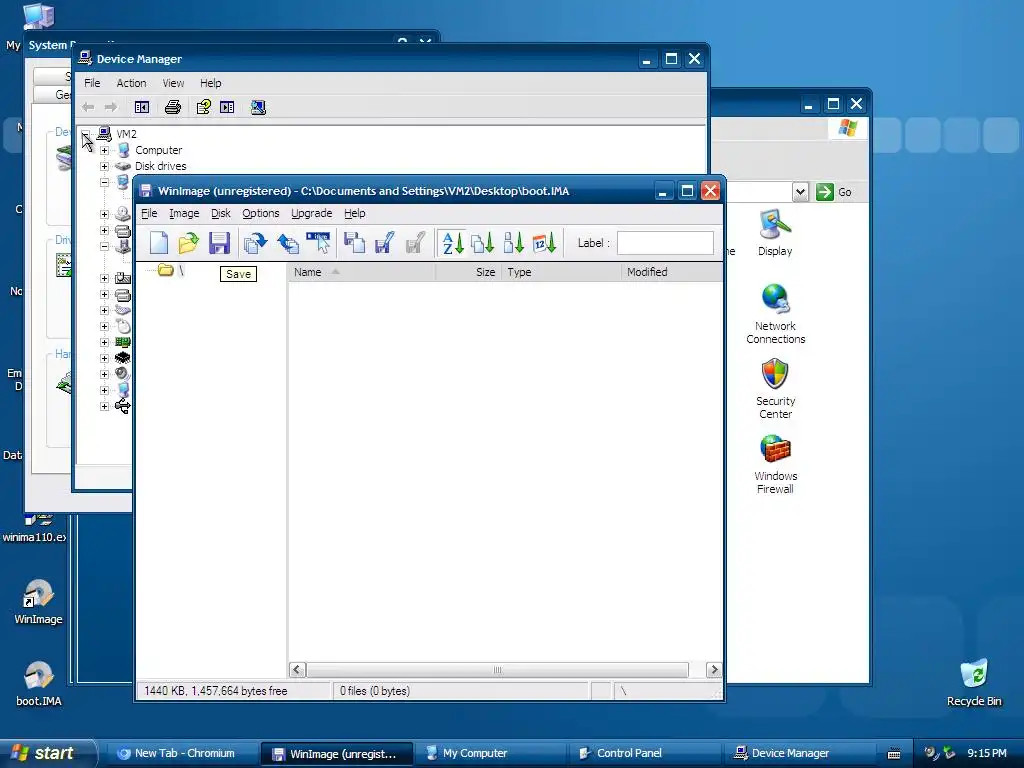Click the keyboard tray icon on taskbar
Image resolution: width=1024 pixels, height=768 pixels.
tap(894, 754)
